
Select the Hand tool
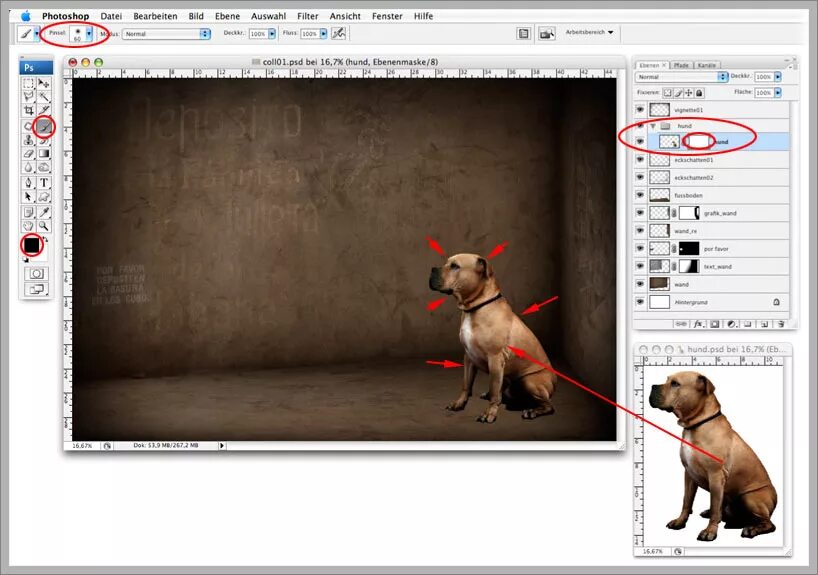point(28,226)
